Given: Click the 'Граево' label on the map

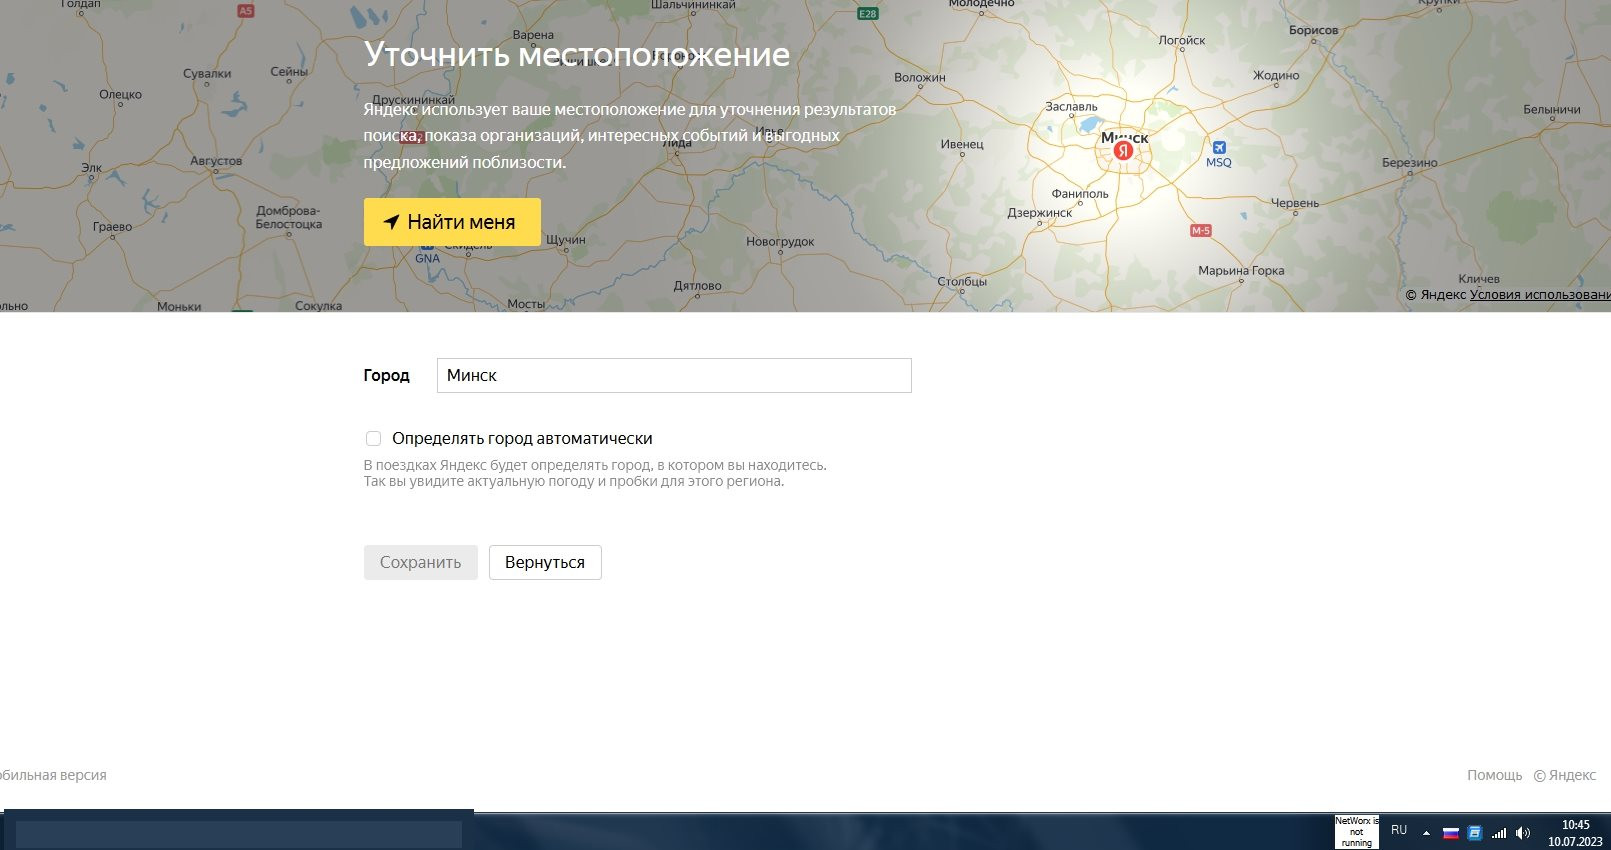Looking at the screenshot, I should (112, 227).
